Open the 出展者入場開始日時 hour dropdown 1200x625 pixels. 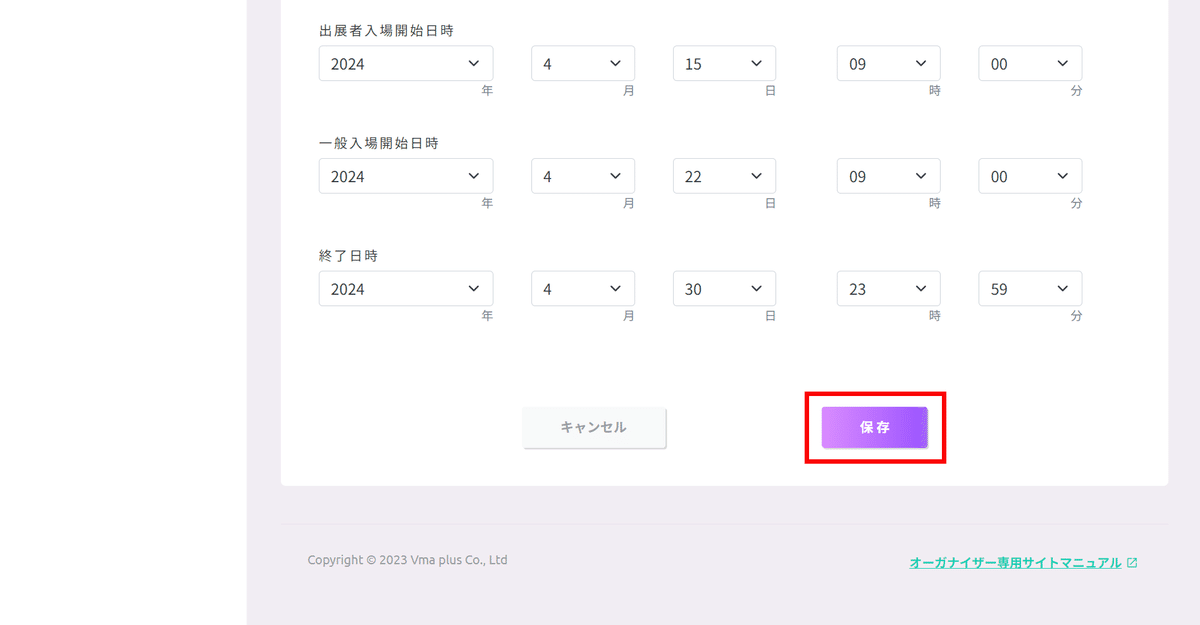tap(889, 64)
